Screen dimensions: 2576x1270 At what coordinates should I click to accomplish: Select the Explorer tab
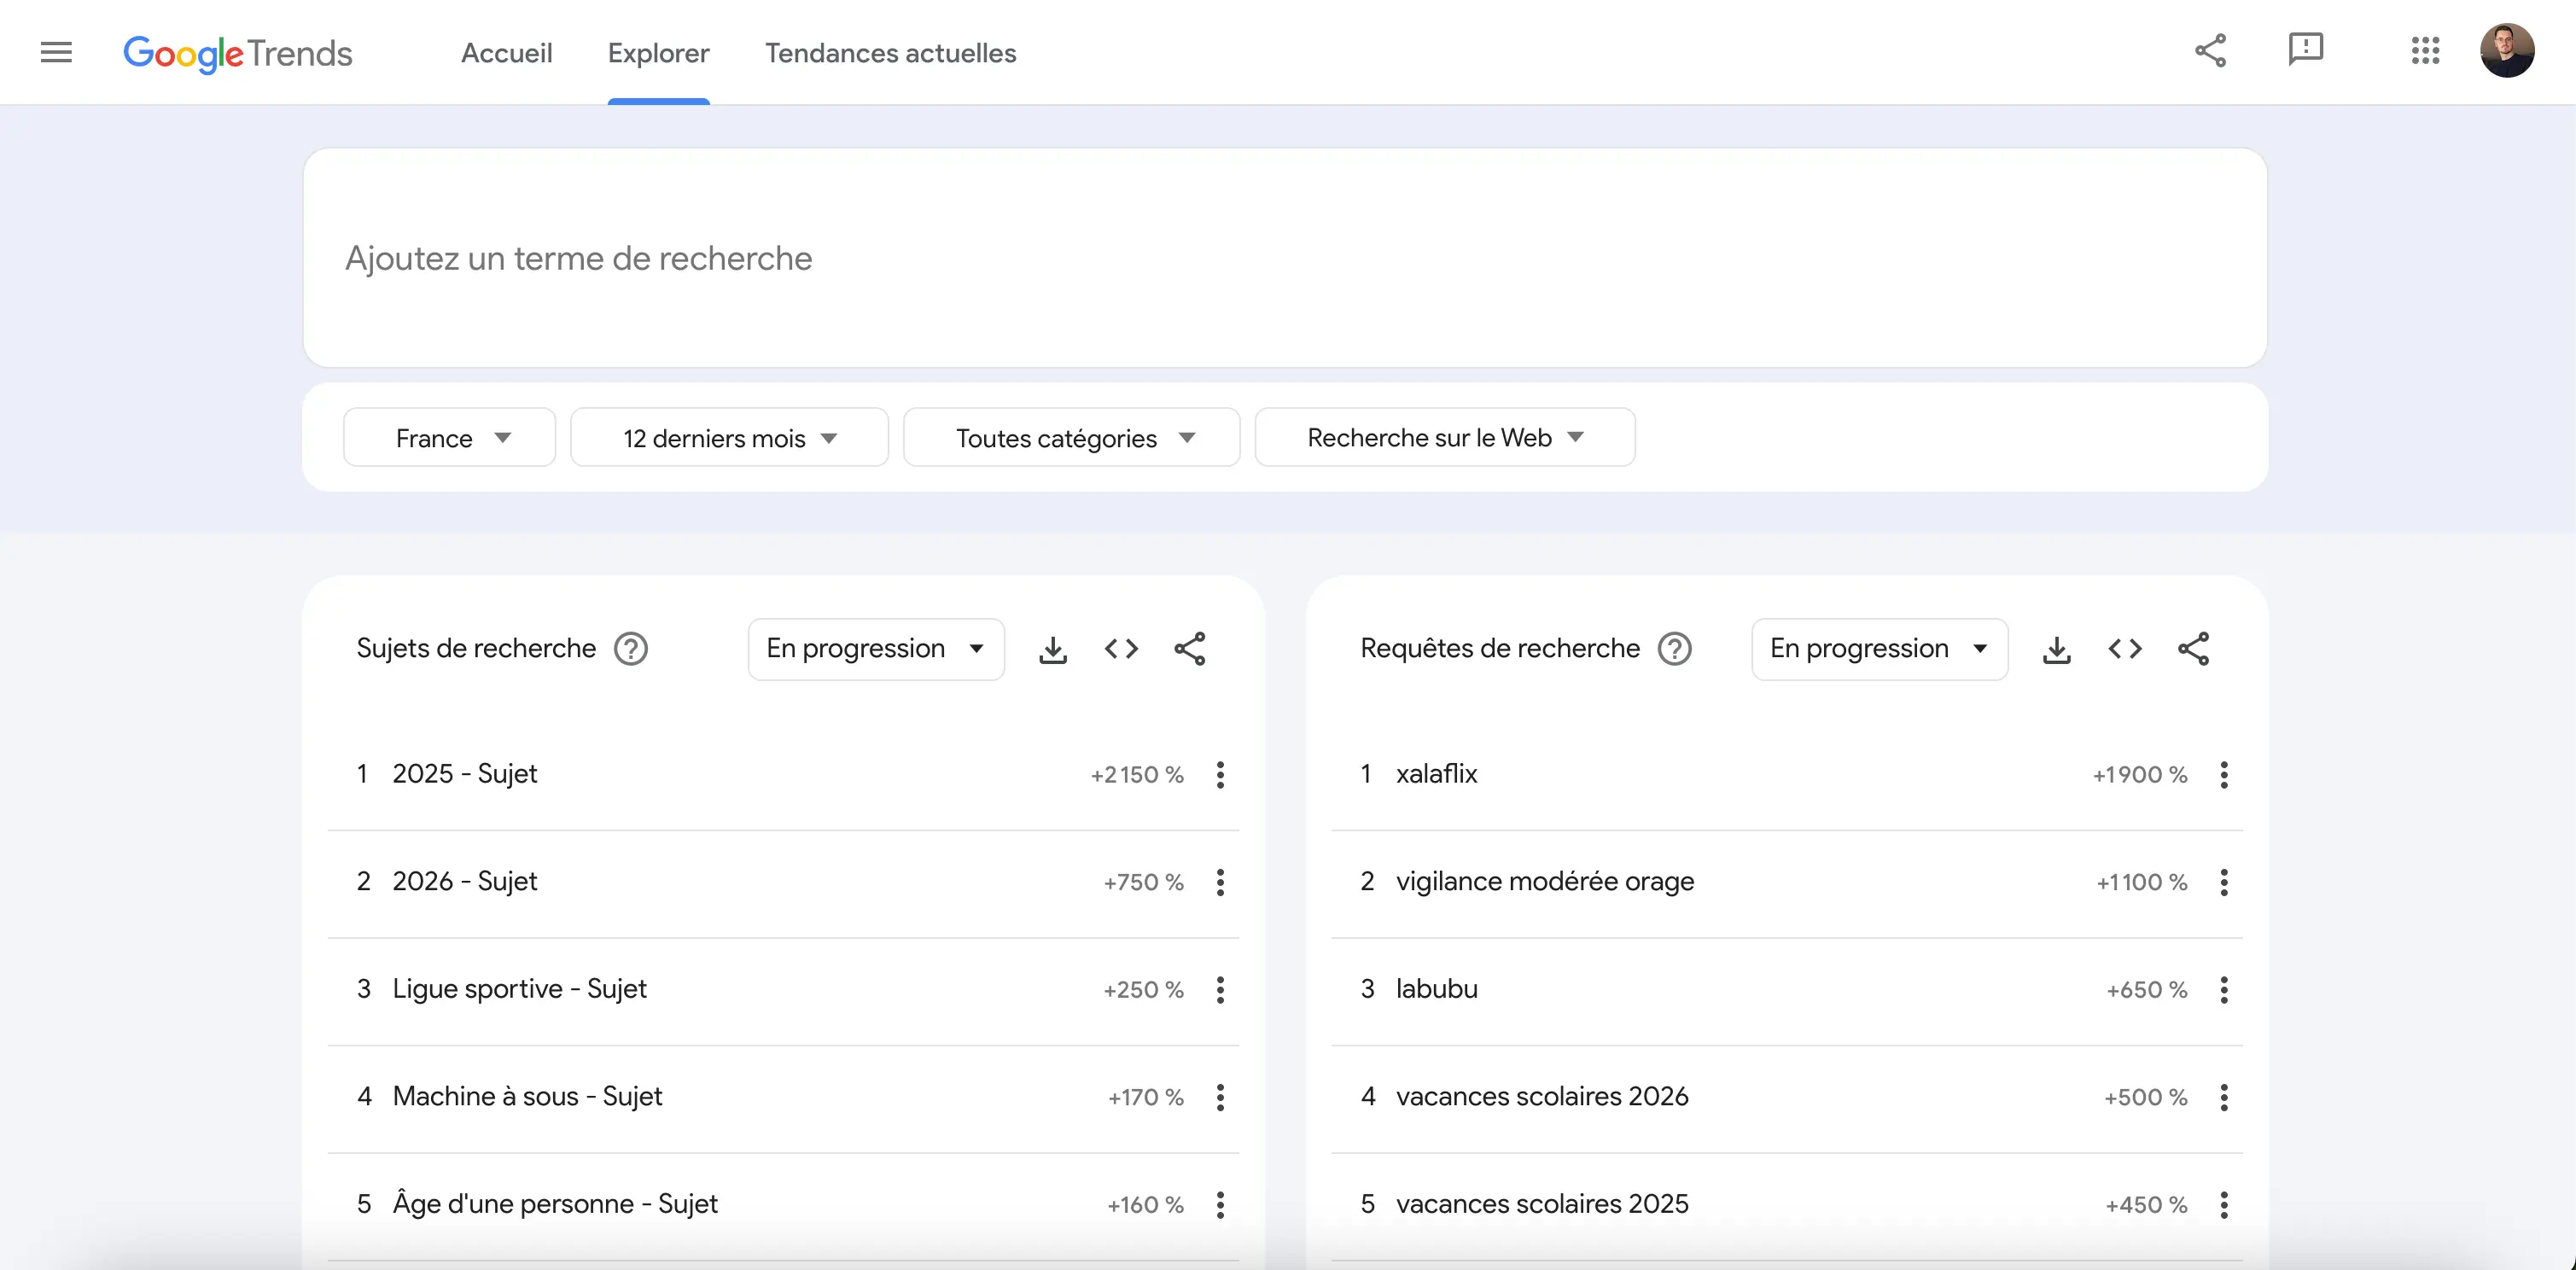(658, 53)
